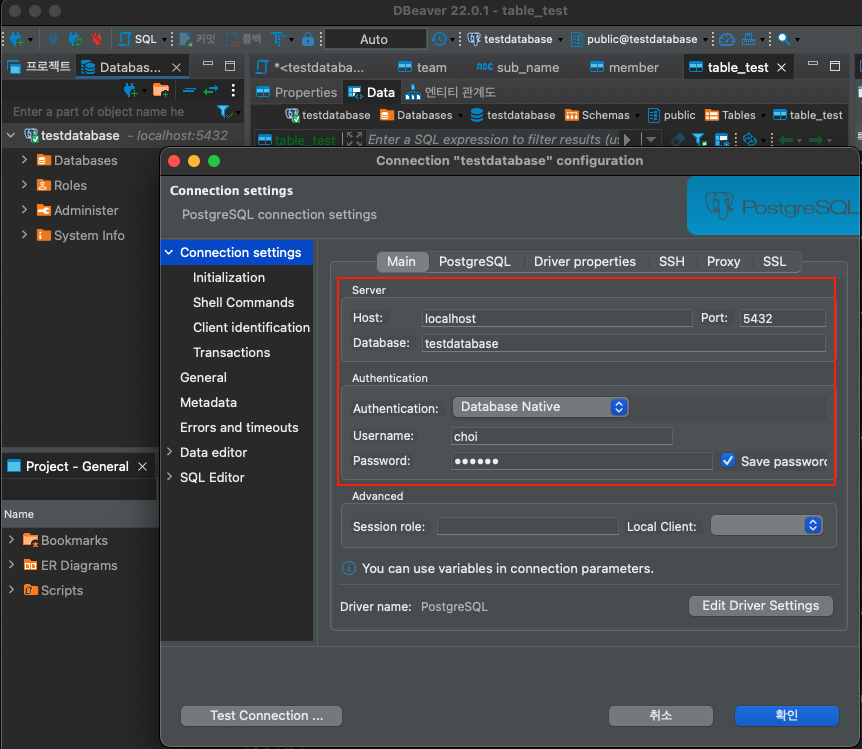Click the New Database Connection plug icon in main toolbar
The image size is (862, 749).
tap(16, 39)
